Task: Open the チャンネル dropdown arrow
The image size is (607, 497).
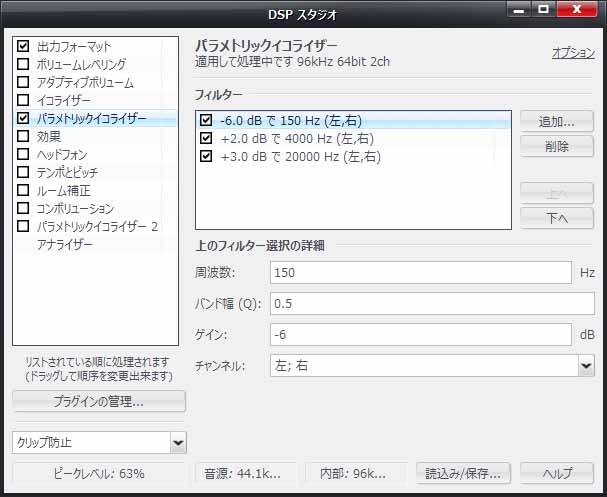Action: click(x=586, y=365)
